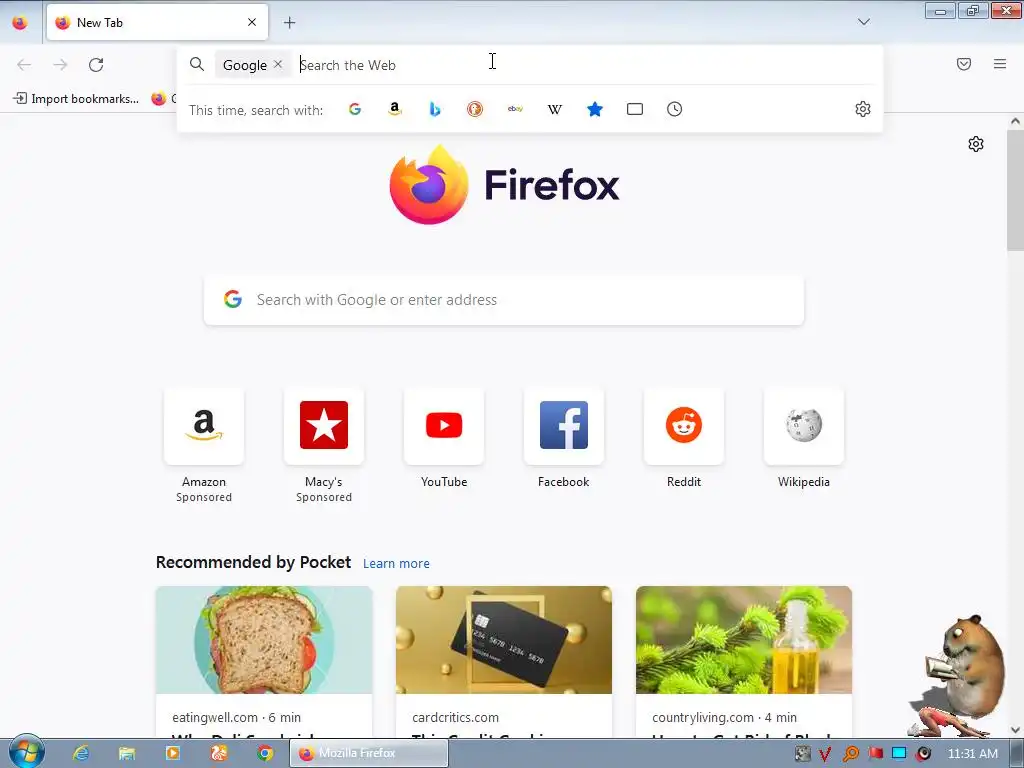Search this time with Amazon icon
This screenshot has height=768, width=1024.
(x=394, y=109)
